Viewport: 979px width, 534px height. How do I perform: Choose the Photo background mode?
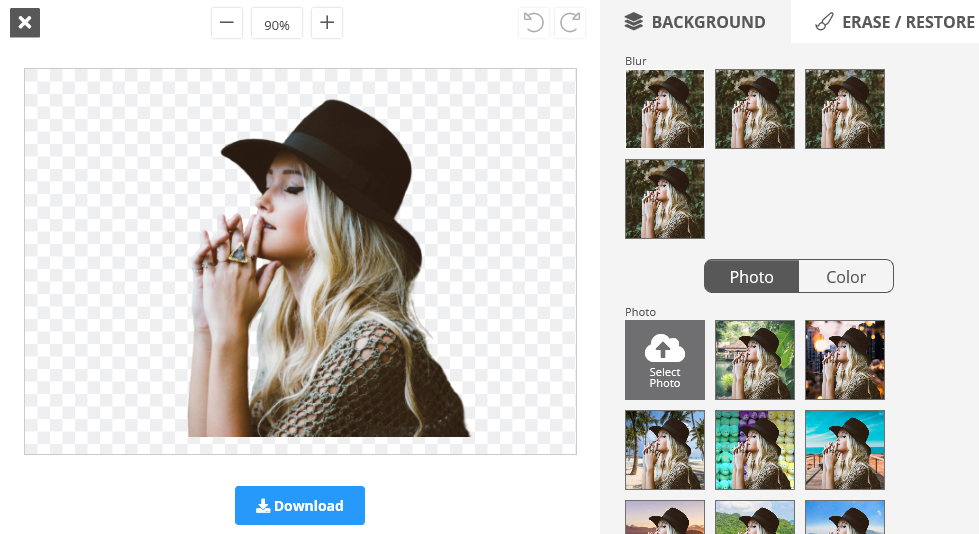[x=751, y=277]
